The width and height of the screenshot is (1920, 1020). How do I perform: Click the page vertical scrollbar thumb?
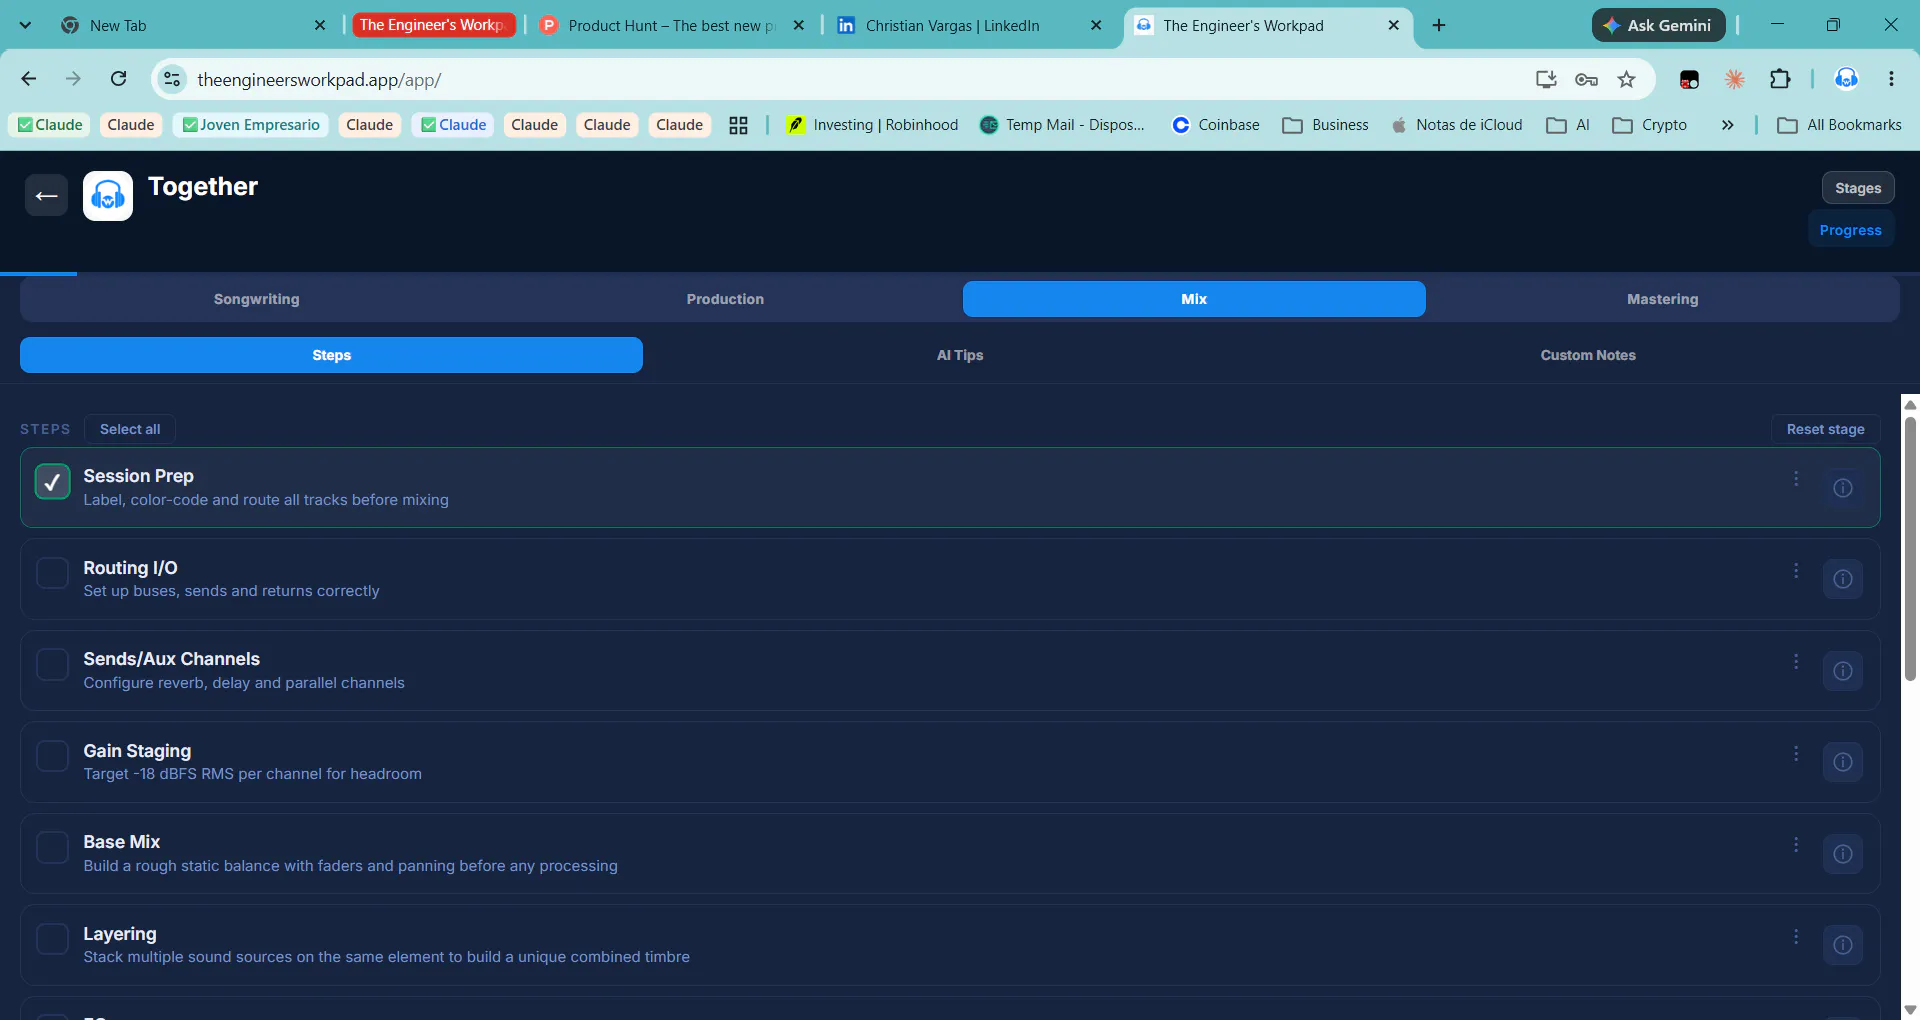pyautogui.click(x=1910, y=548)
